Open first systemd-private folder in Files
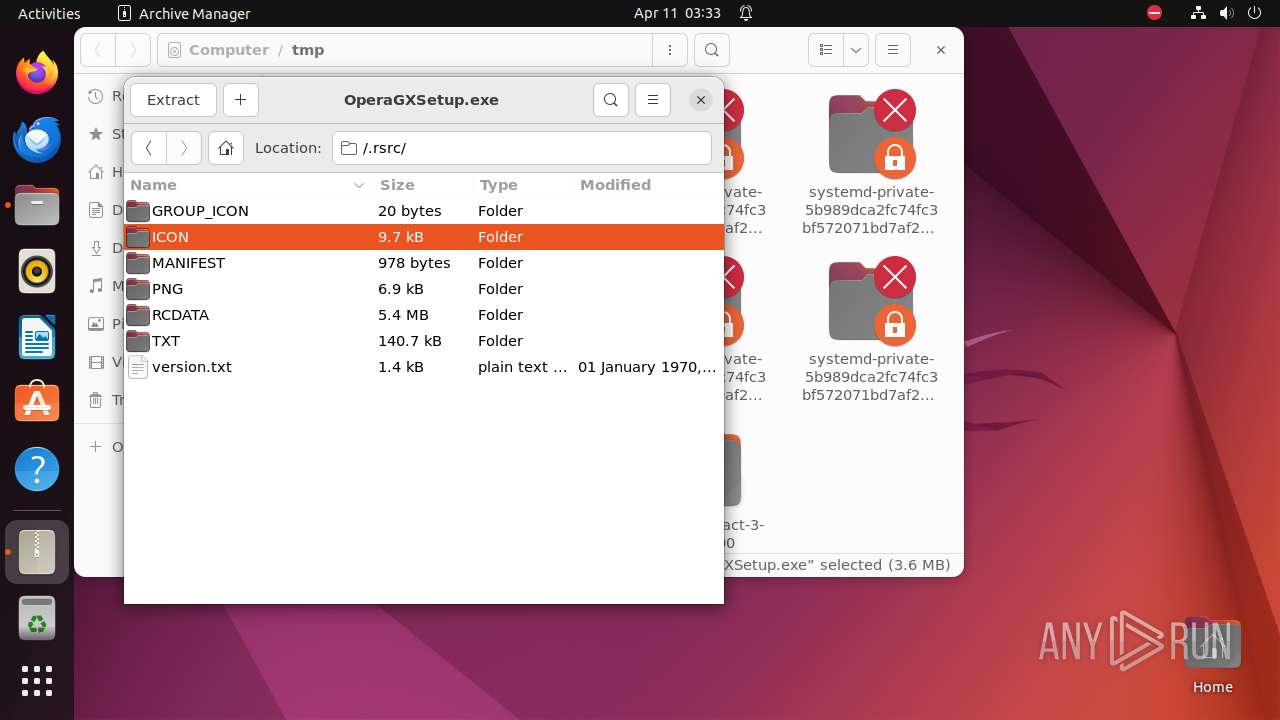1280x720 pixels. pyautogui.click(x=870, y=165)
